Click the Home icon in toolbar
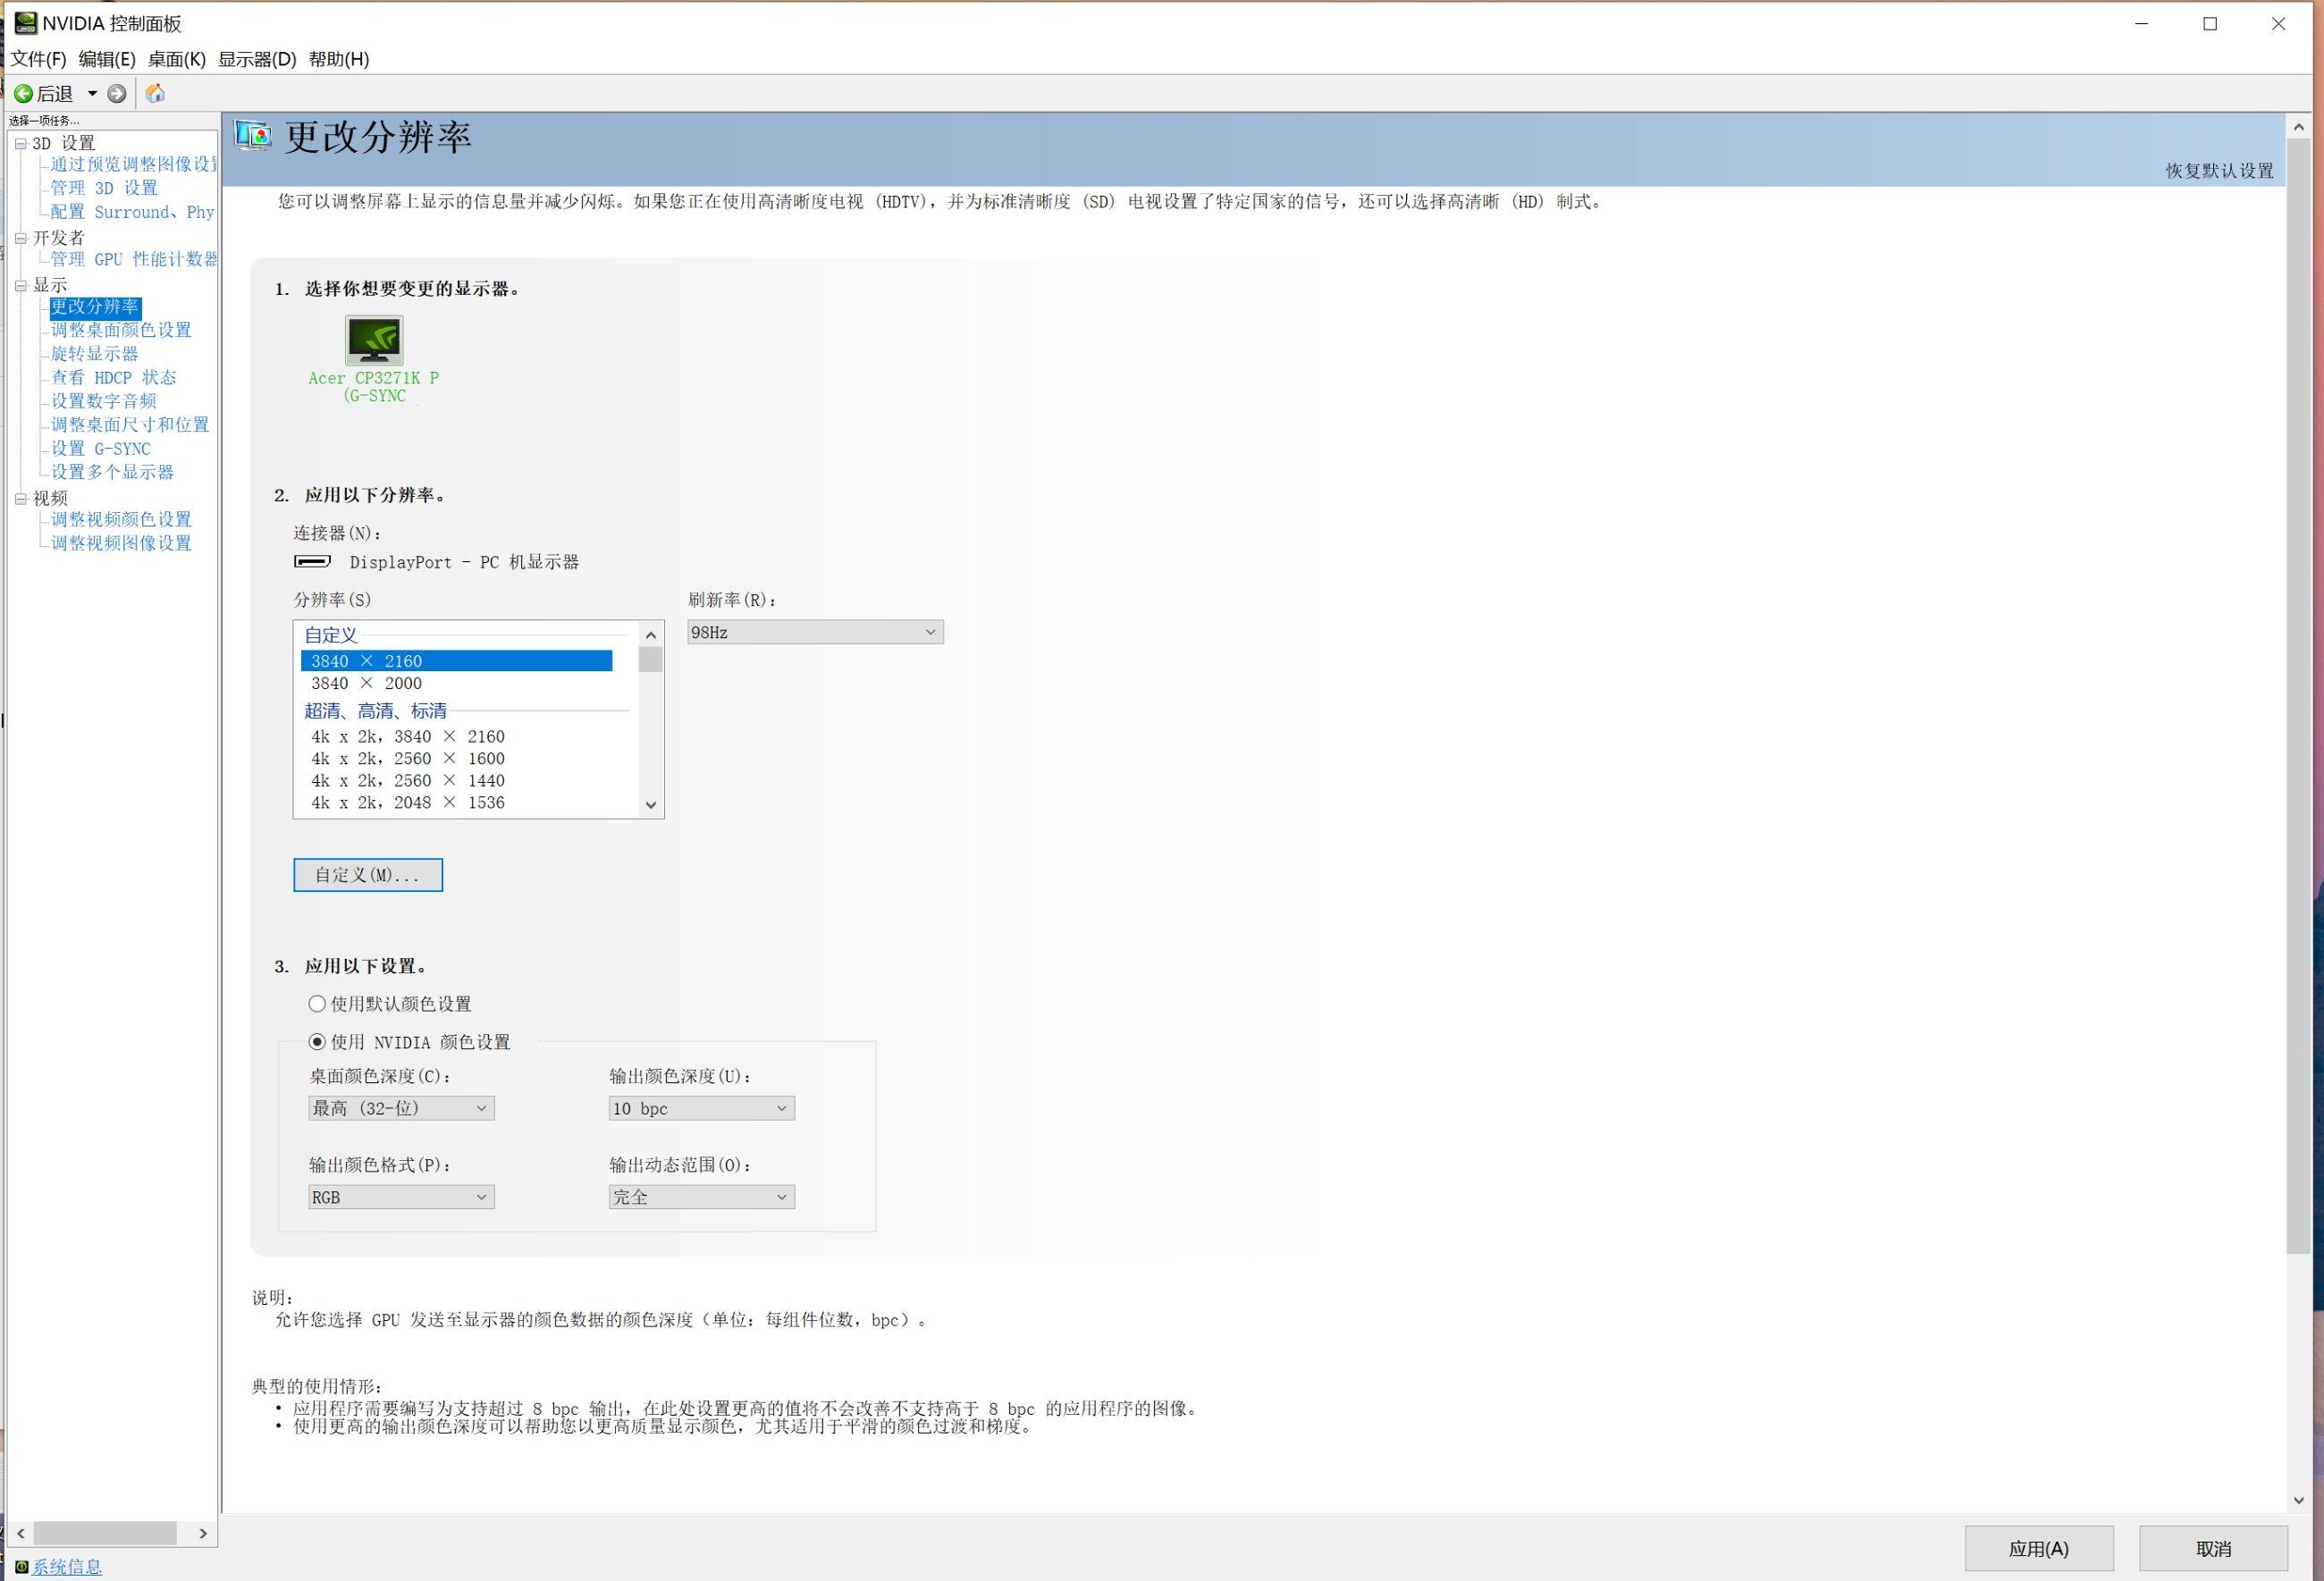This screenshot has width=2324, height=1581. click(x=155, y=94)
